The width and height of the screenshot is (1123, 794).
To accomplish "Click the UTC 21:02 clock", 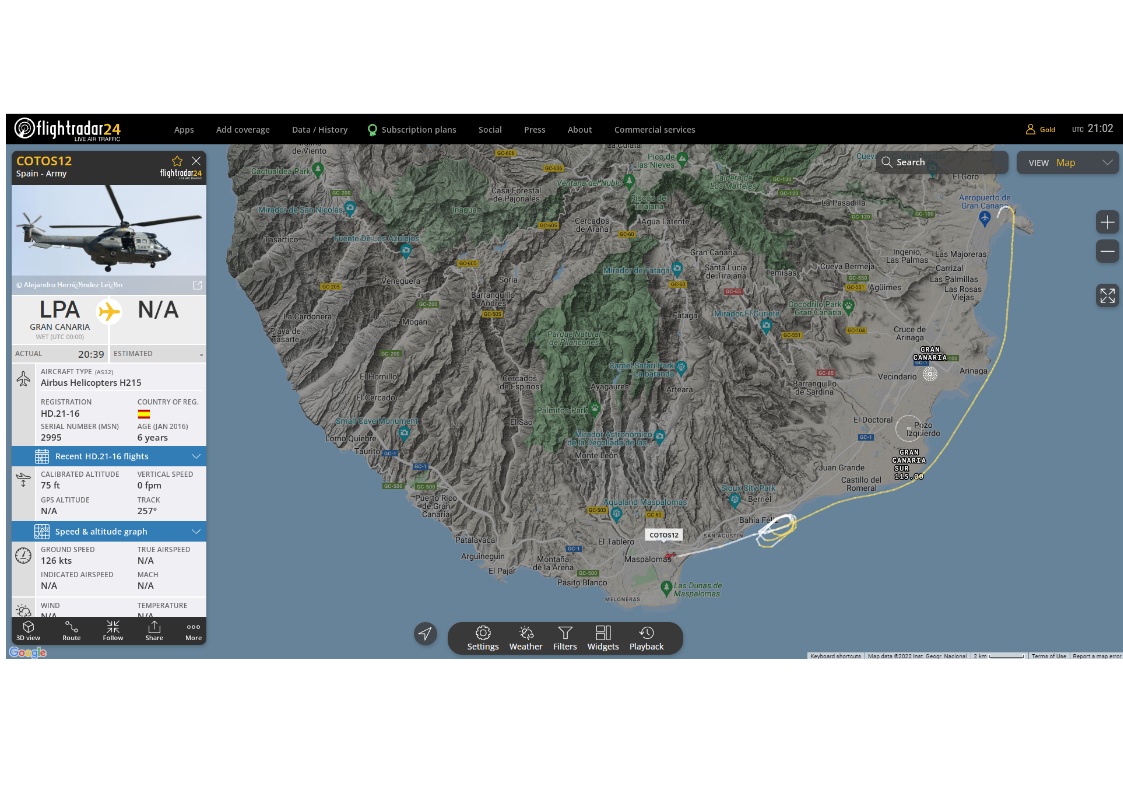I will tap(1092, 129).
